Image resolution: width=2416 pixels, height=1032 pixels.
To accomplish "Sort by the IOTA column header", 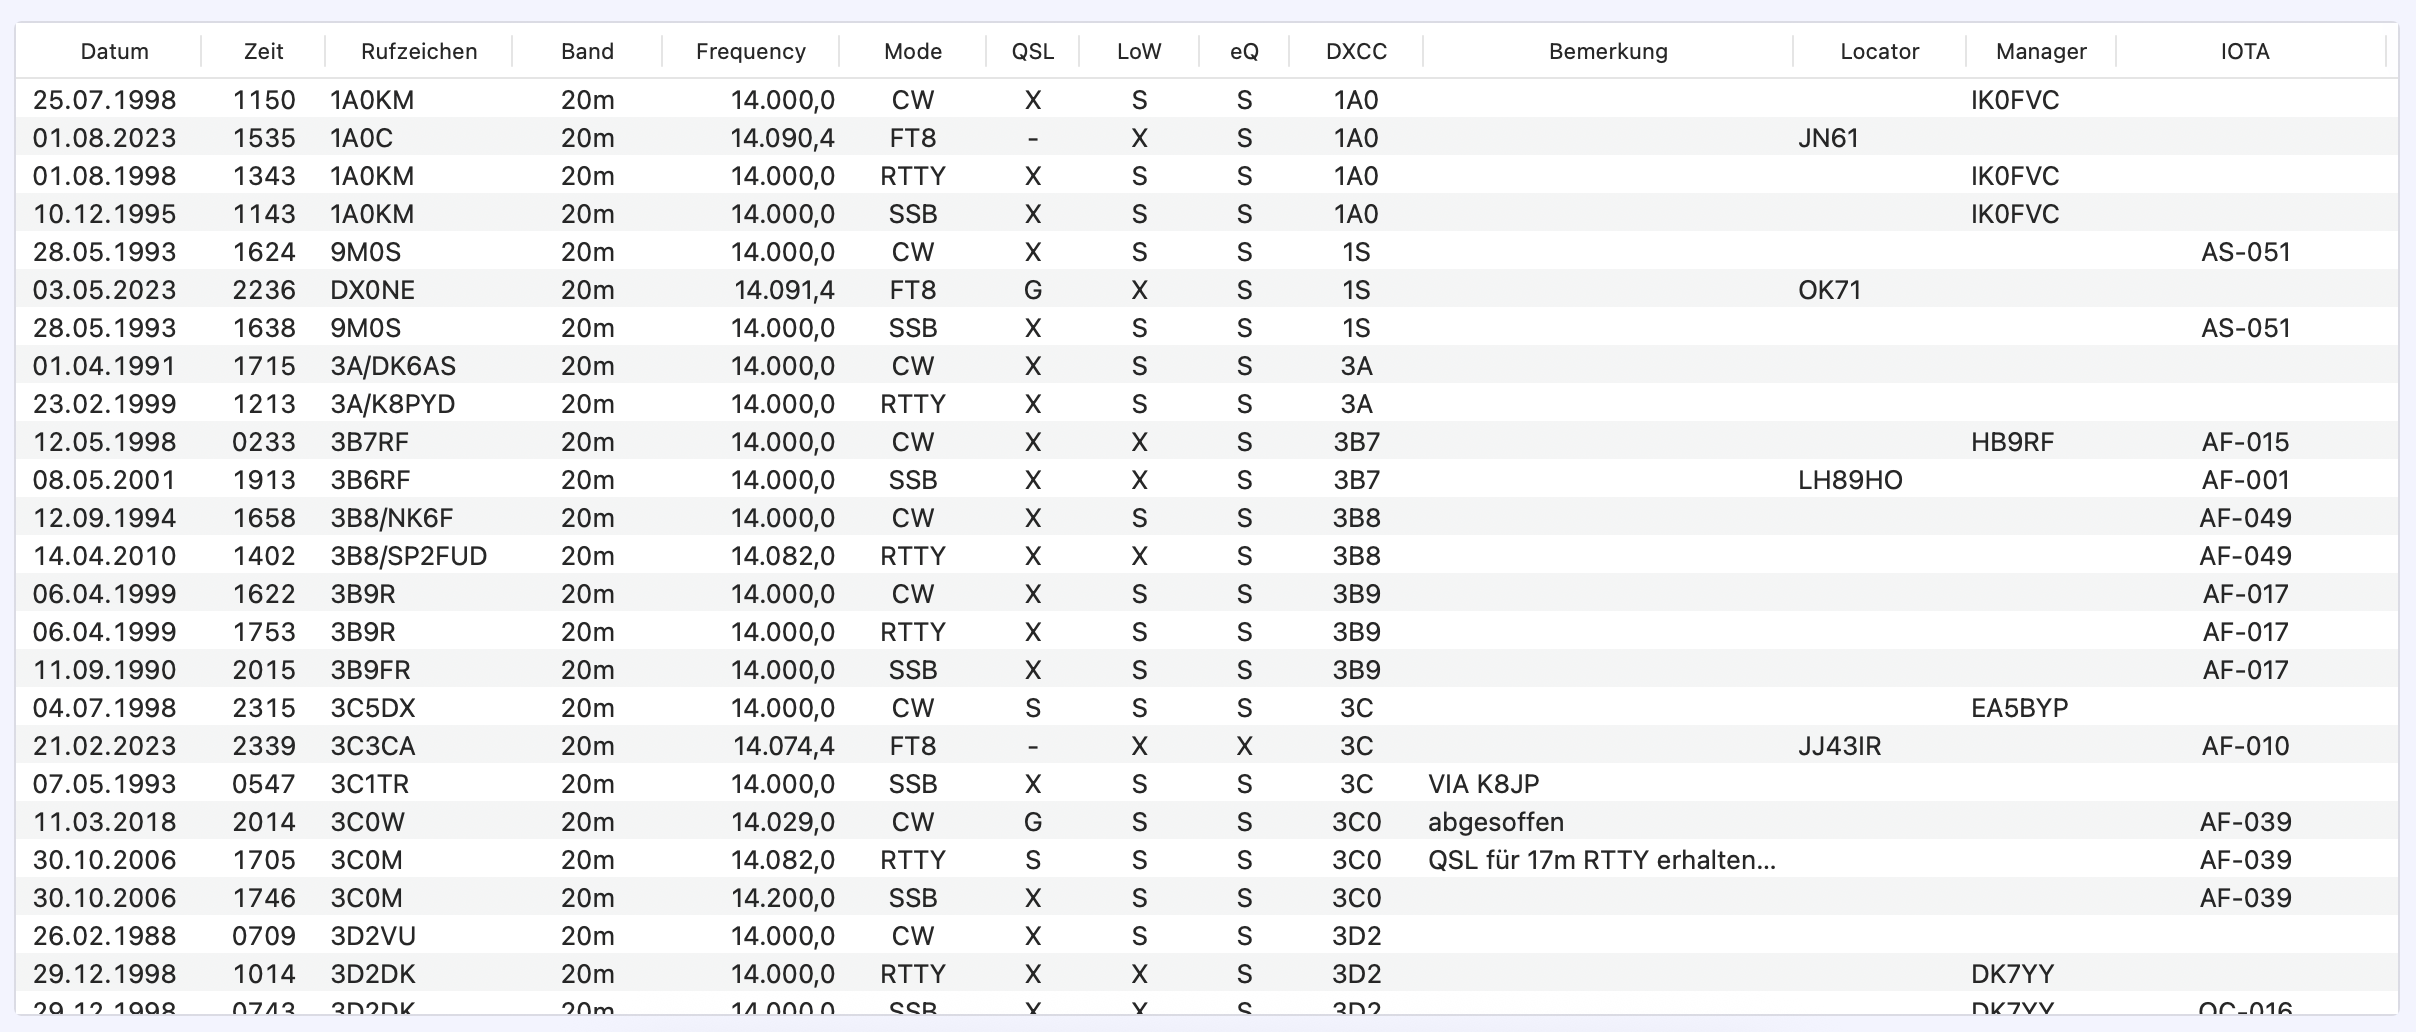I will pos(2245,51).
